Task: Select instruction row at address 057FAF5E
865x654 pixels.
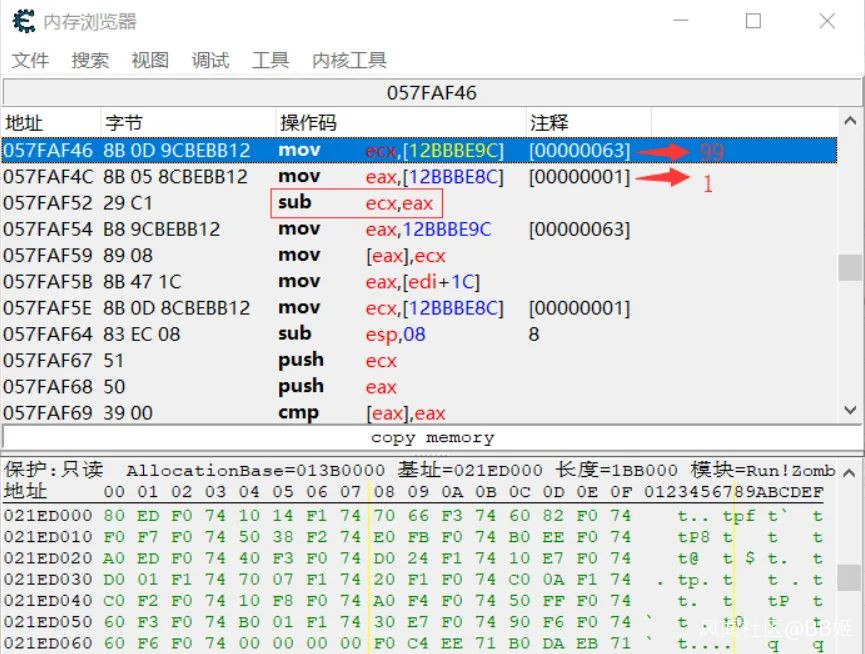Action: click(419, 308)
